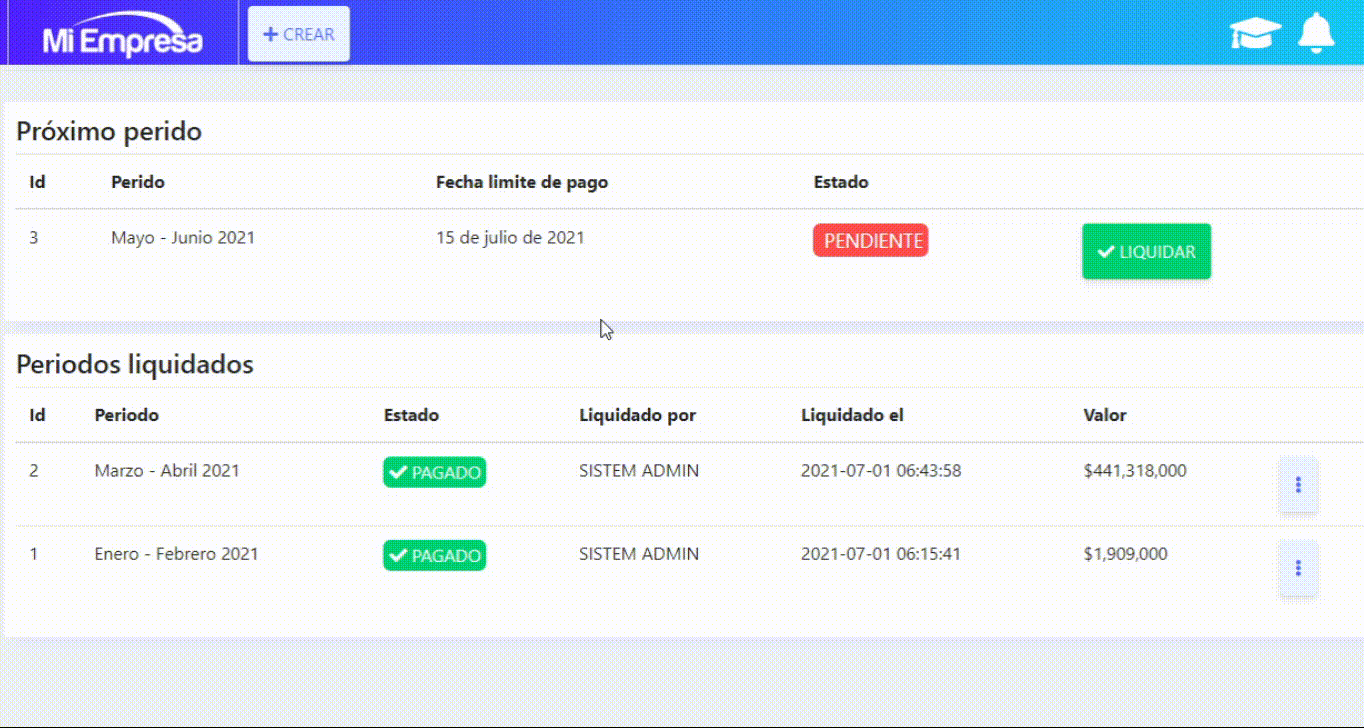The height and width of the screenshot is (728, 1364).
Task: Open options menu for Enero - Febrero 2021
Action: [x=1298, y=568]
